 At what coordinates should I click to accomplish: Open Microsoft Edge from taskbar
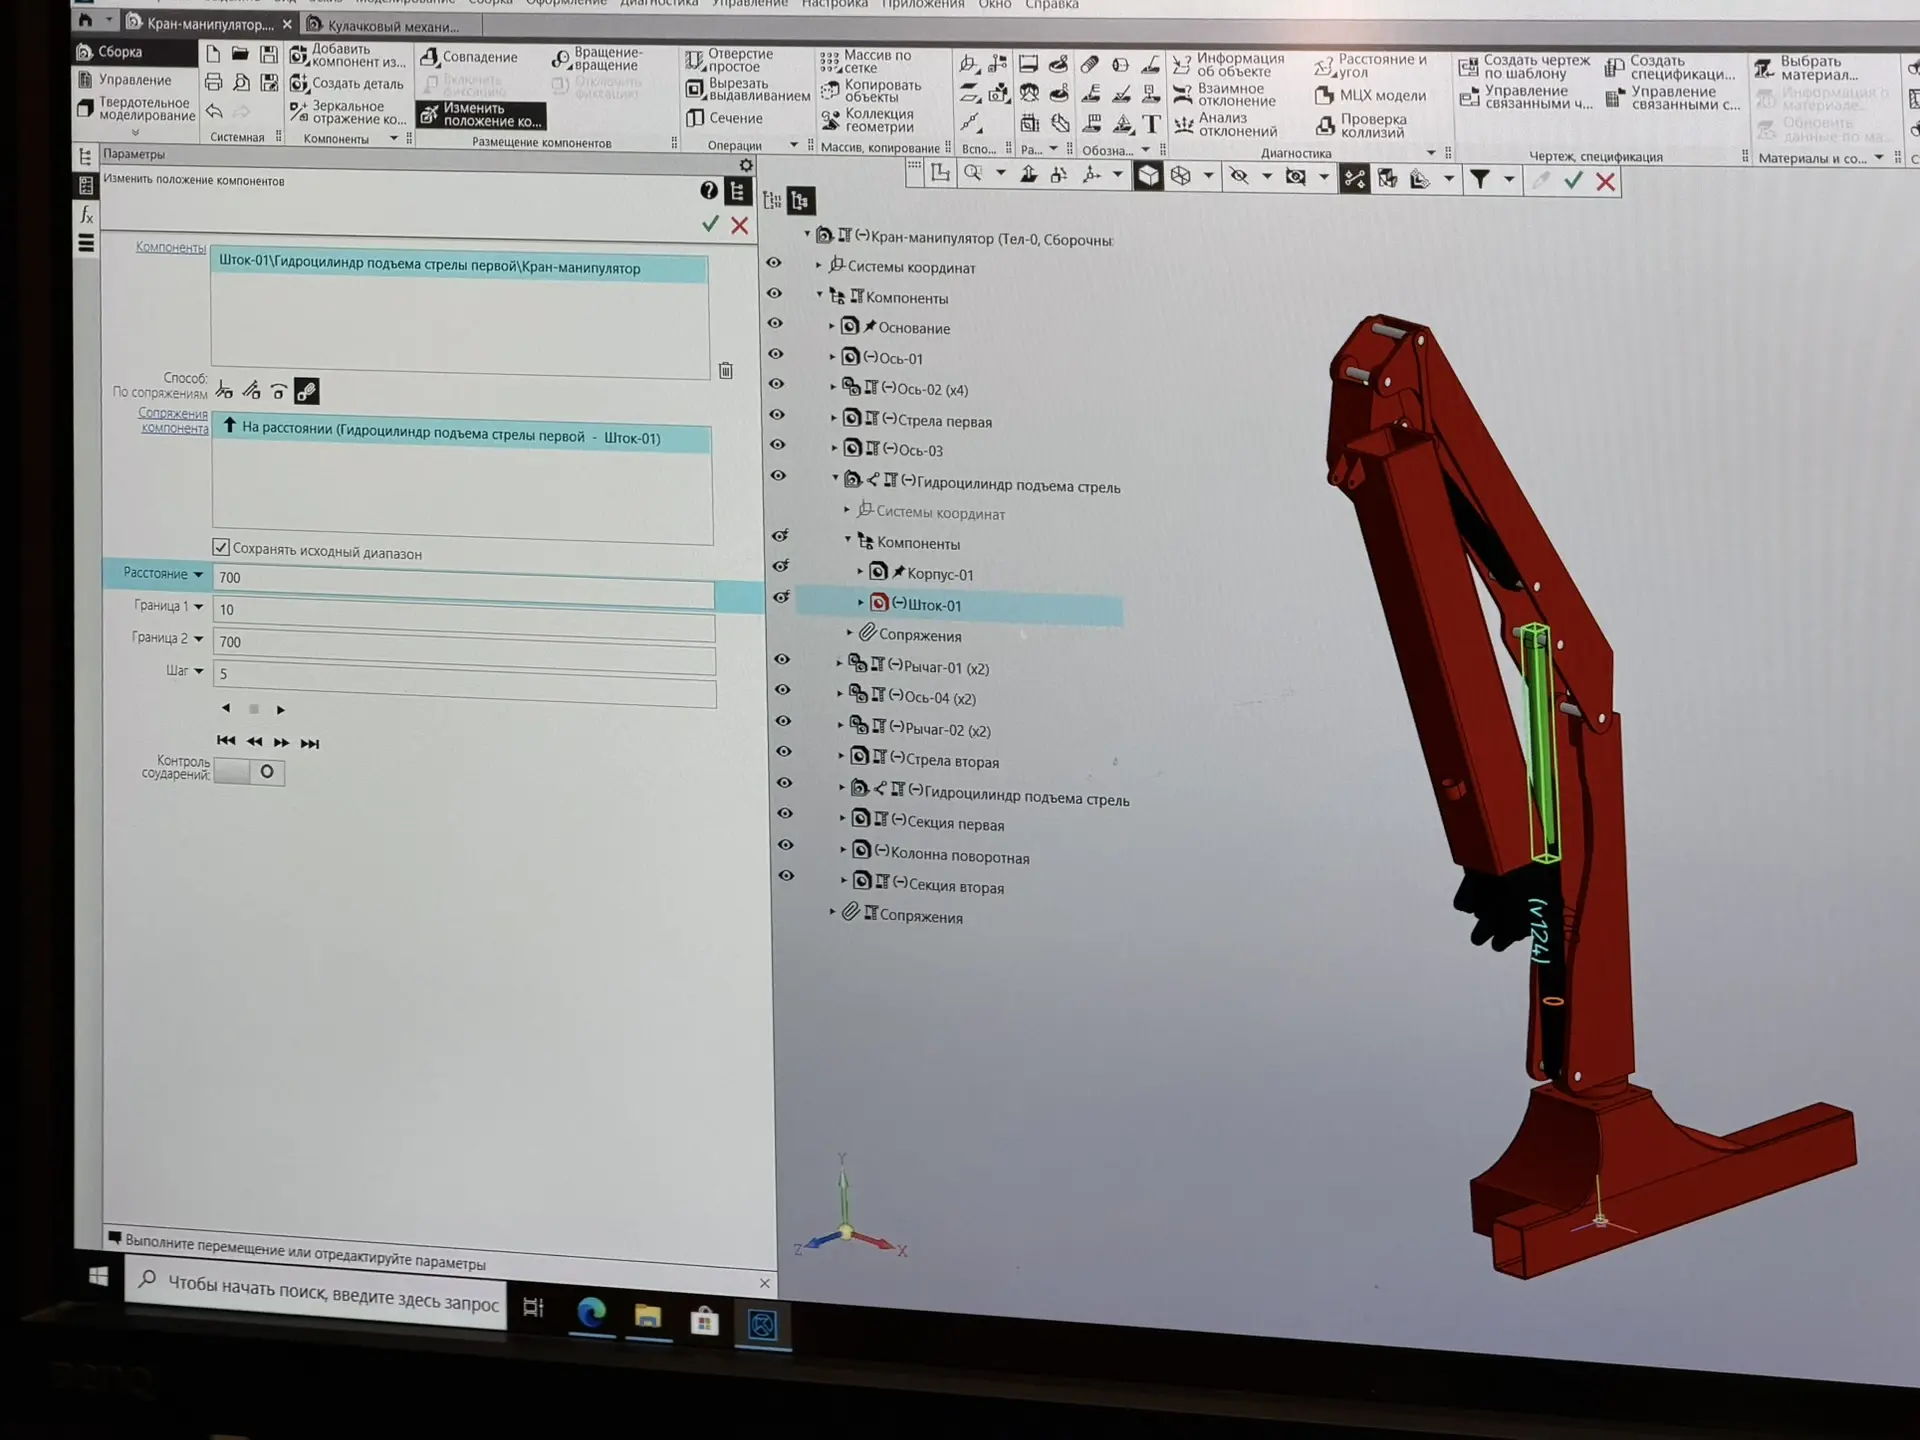tap(591, 1312)
